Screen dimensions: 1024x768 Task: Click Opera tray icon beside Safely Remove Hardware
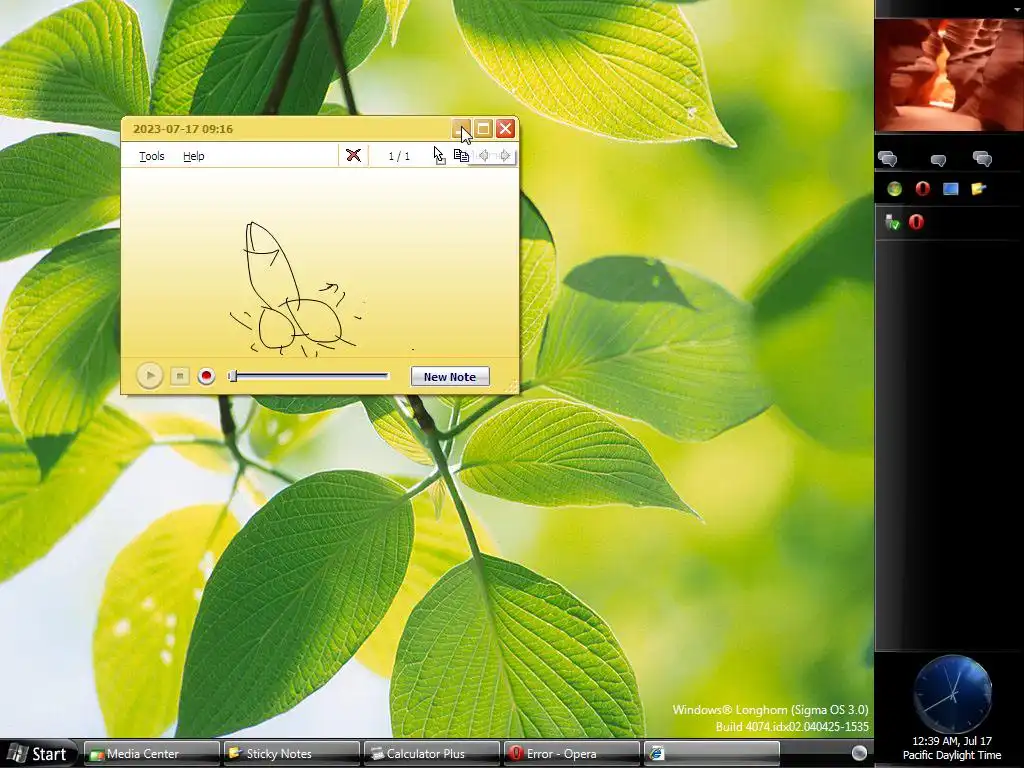coord(916,223)
